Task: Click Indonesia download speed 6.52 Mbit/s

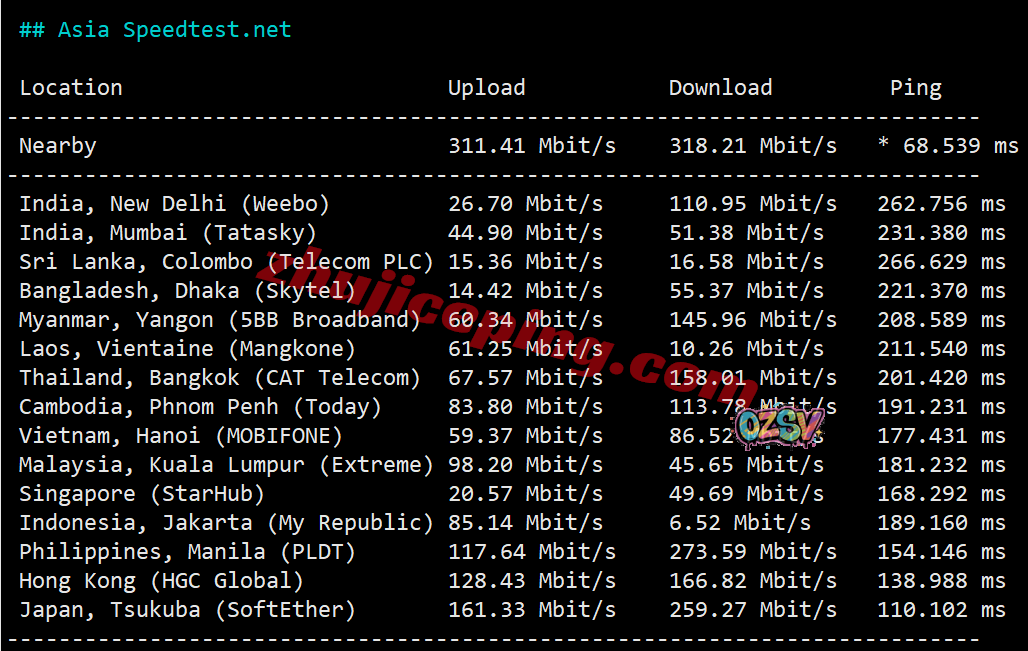Action: click(740, 523)
